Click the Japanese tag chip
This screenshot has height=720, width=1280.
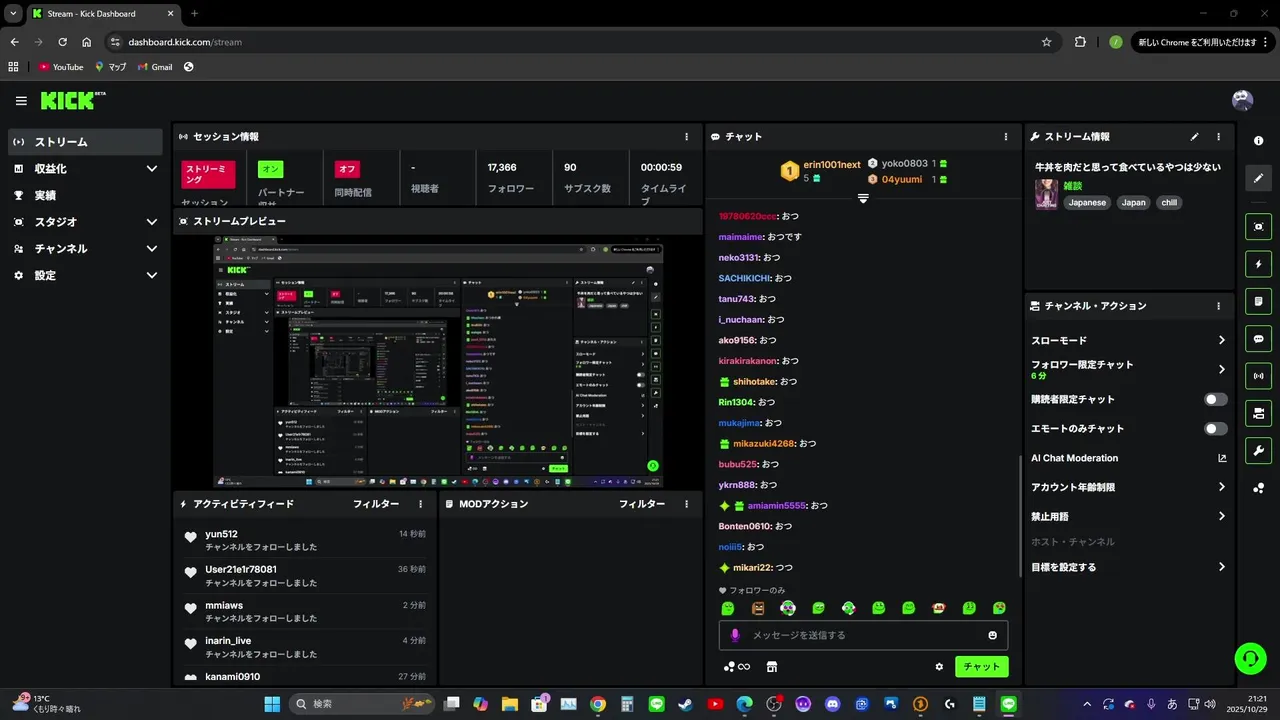pyautogui.click(x=1087, y=202)
